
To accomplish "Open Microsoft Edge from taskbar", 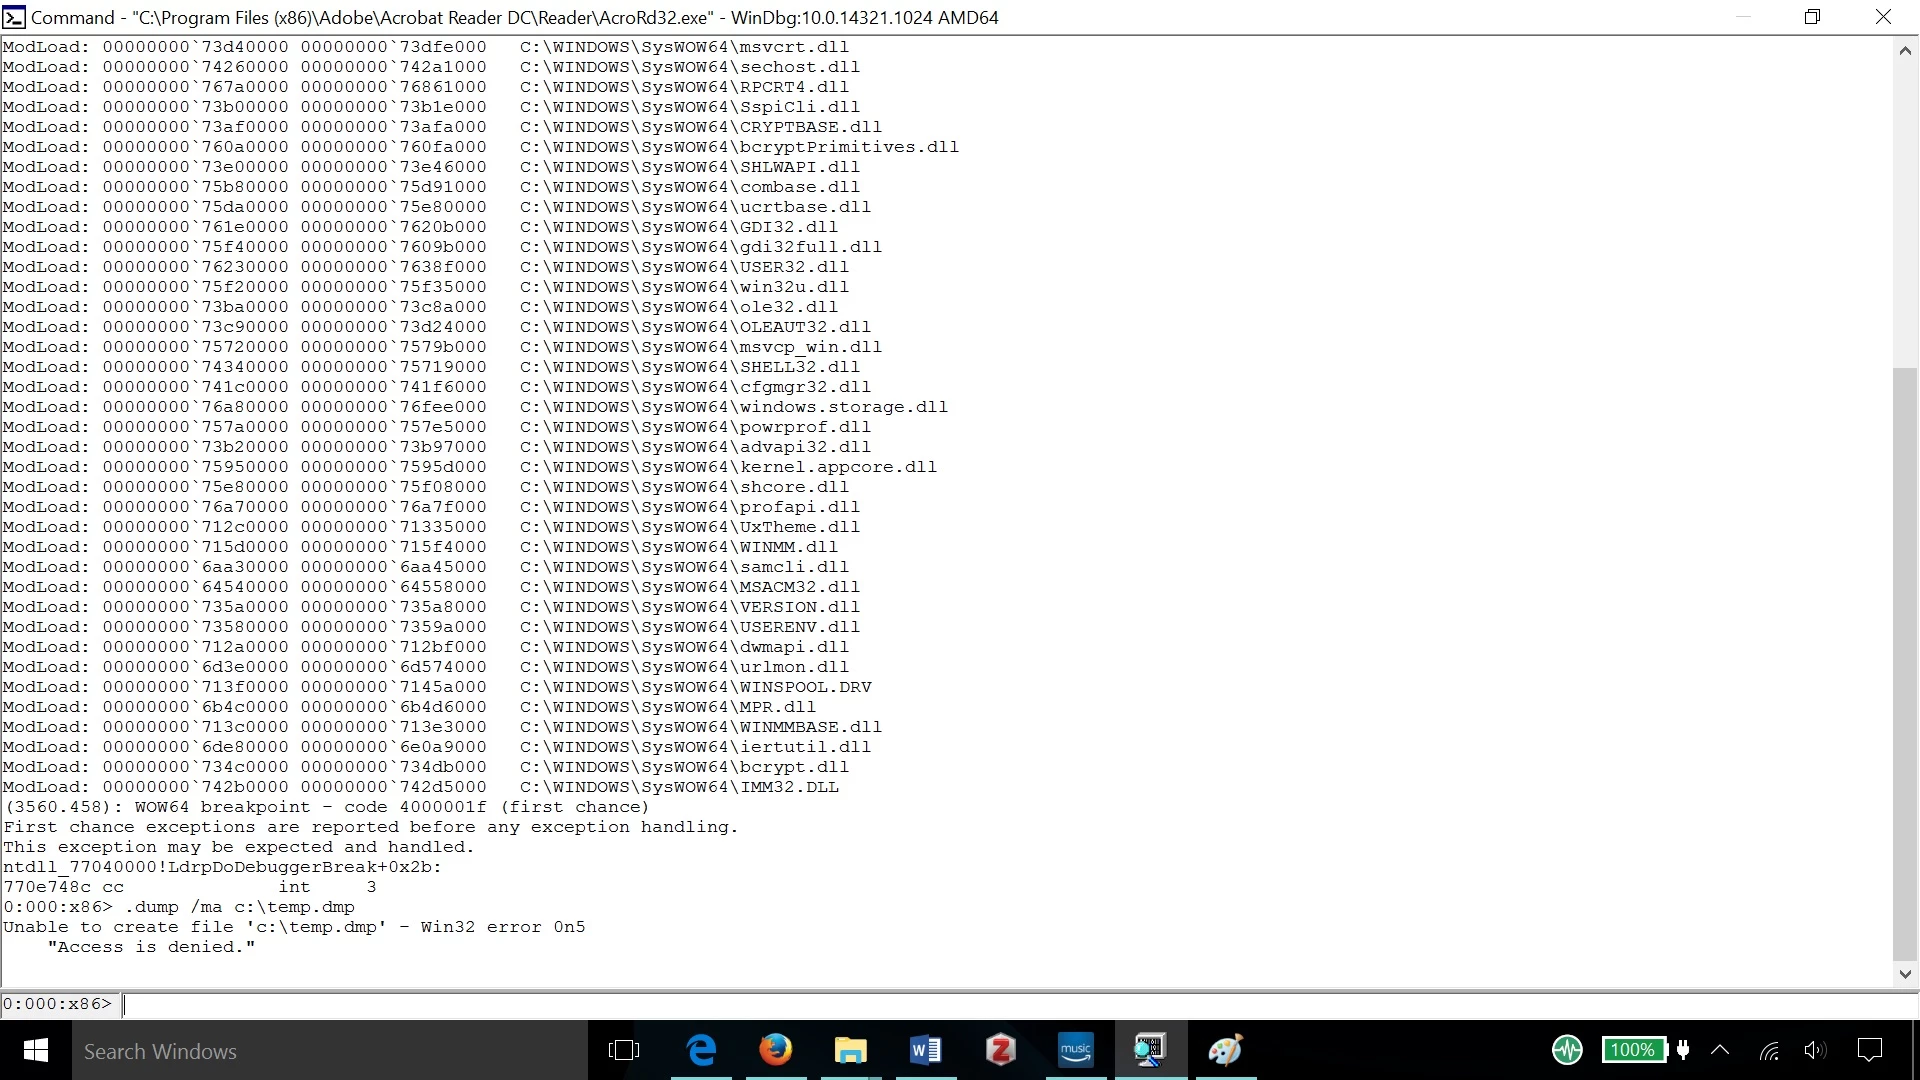I will click(x=702, y=1050).
